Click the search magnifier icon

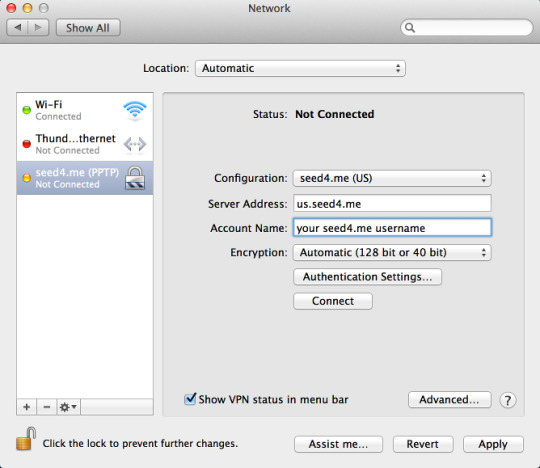pos(409,28)
